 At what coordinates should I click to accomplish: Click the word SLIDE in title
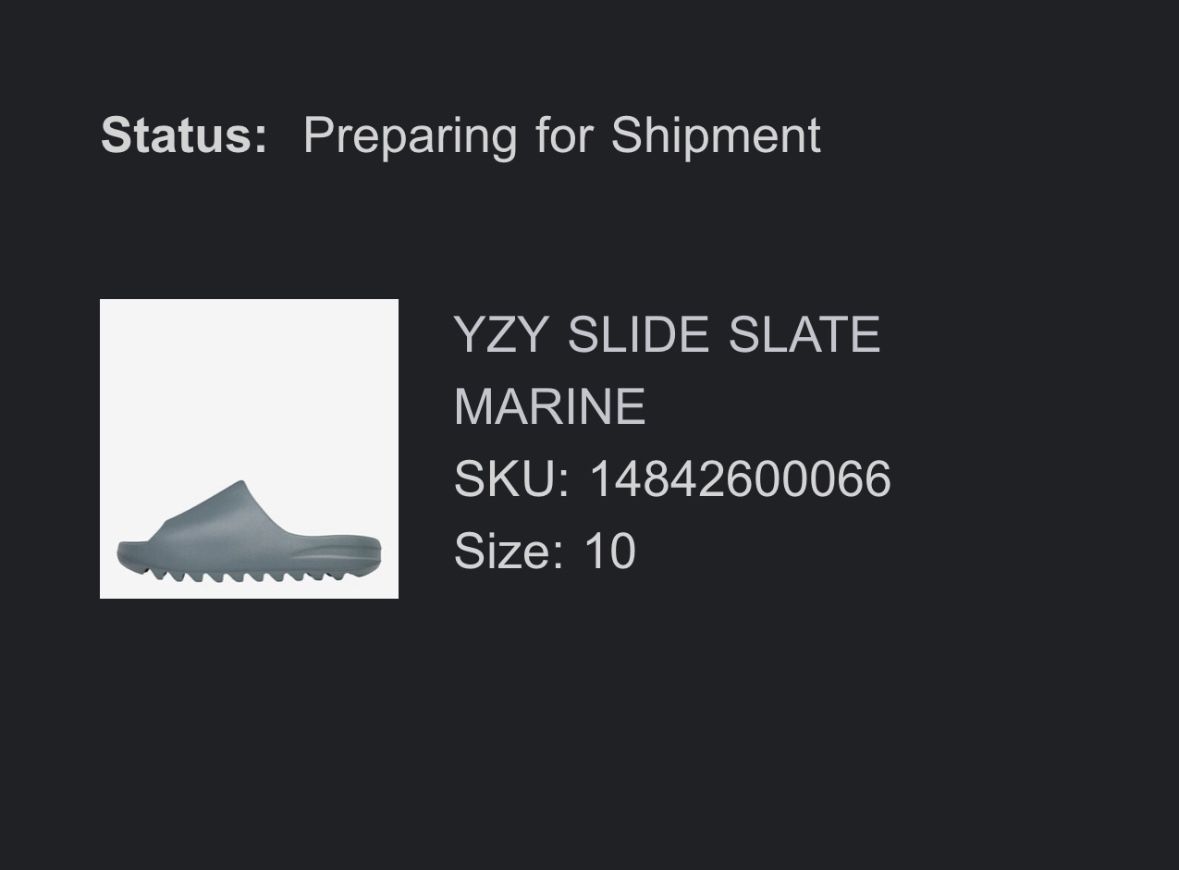638,334
